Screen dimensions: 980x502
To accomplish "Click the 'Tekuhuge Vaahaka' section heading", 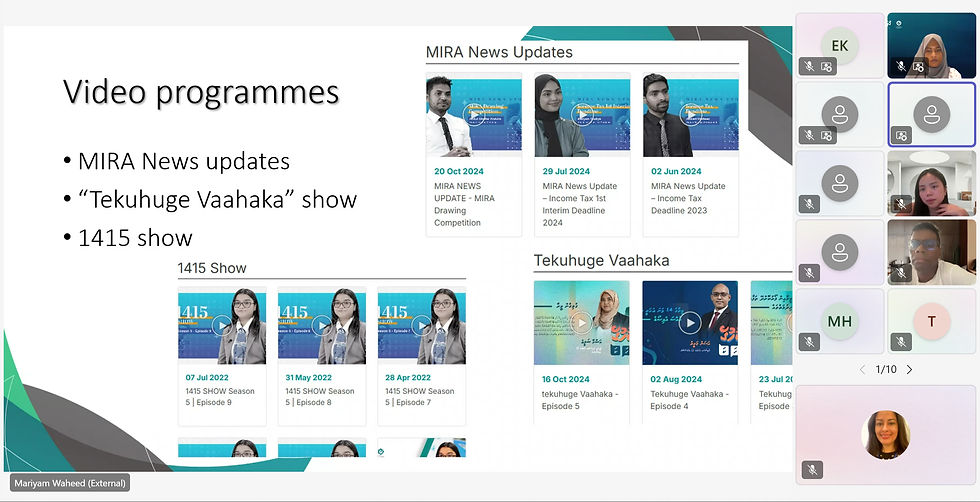I will click(601, 260).
